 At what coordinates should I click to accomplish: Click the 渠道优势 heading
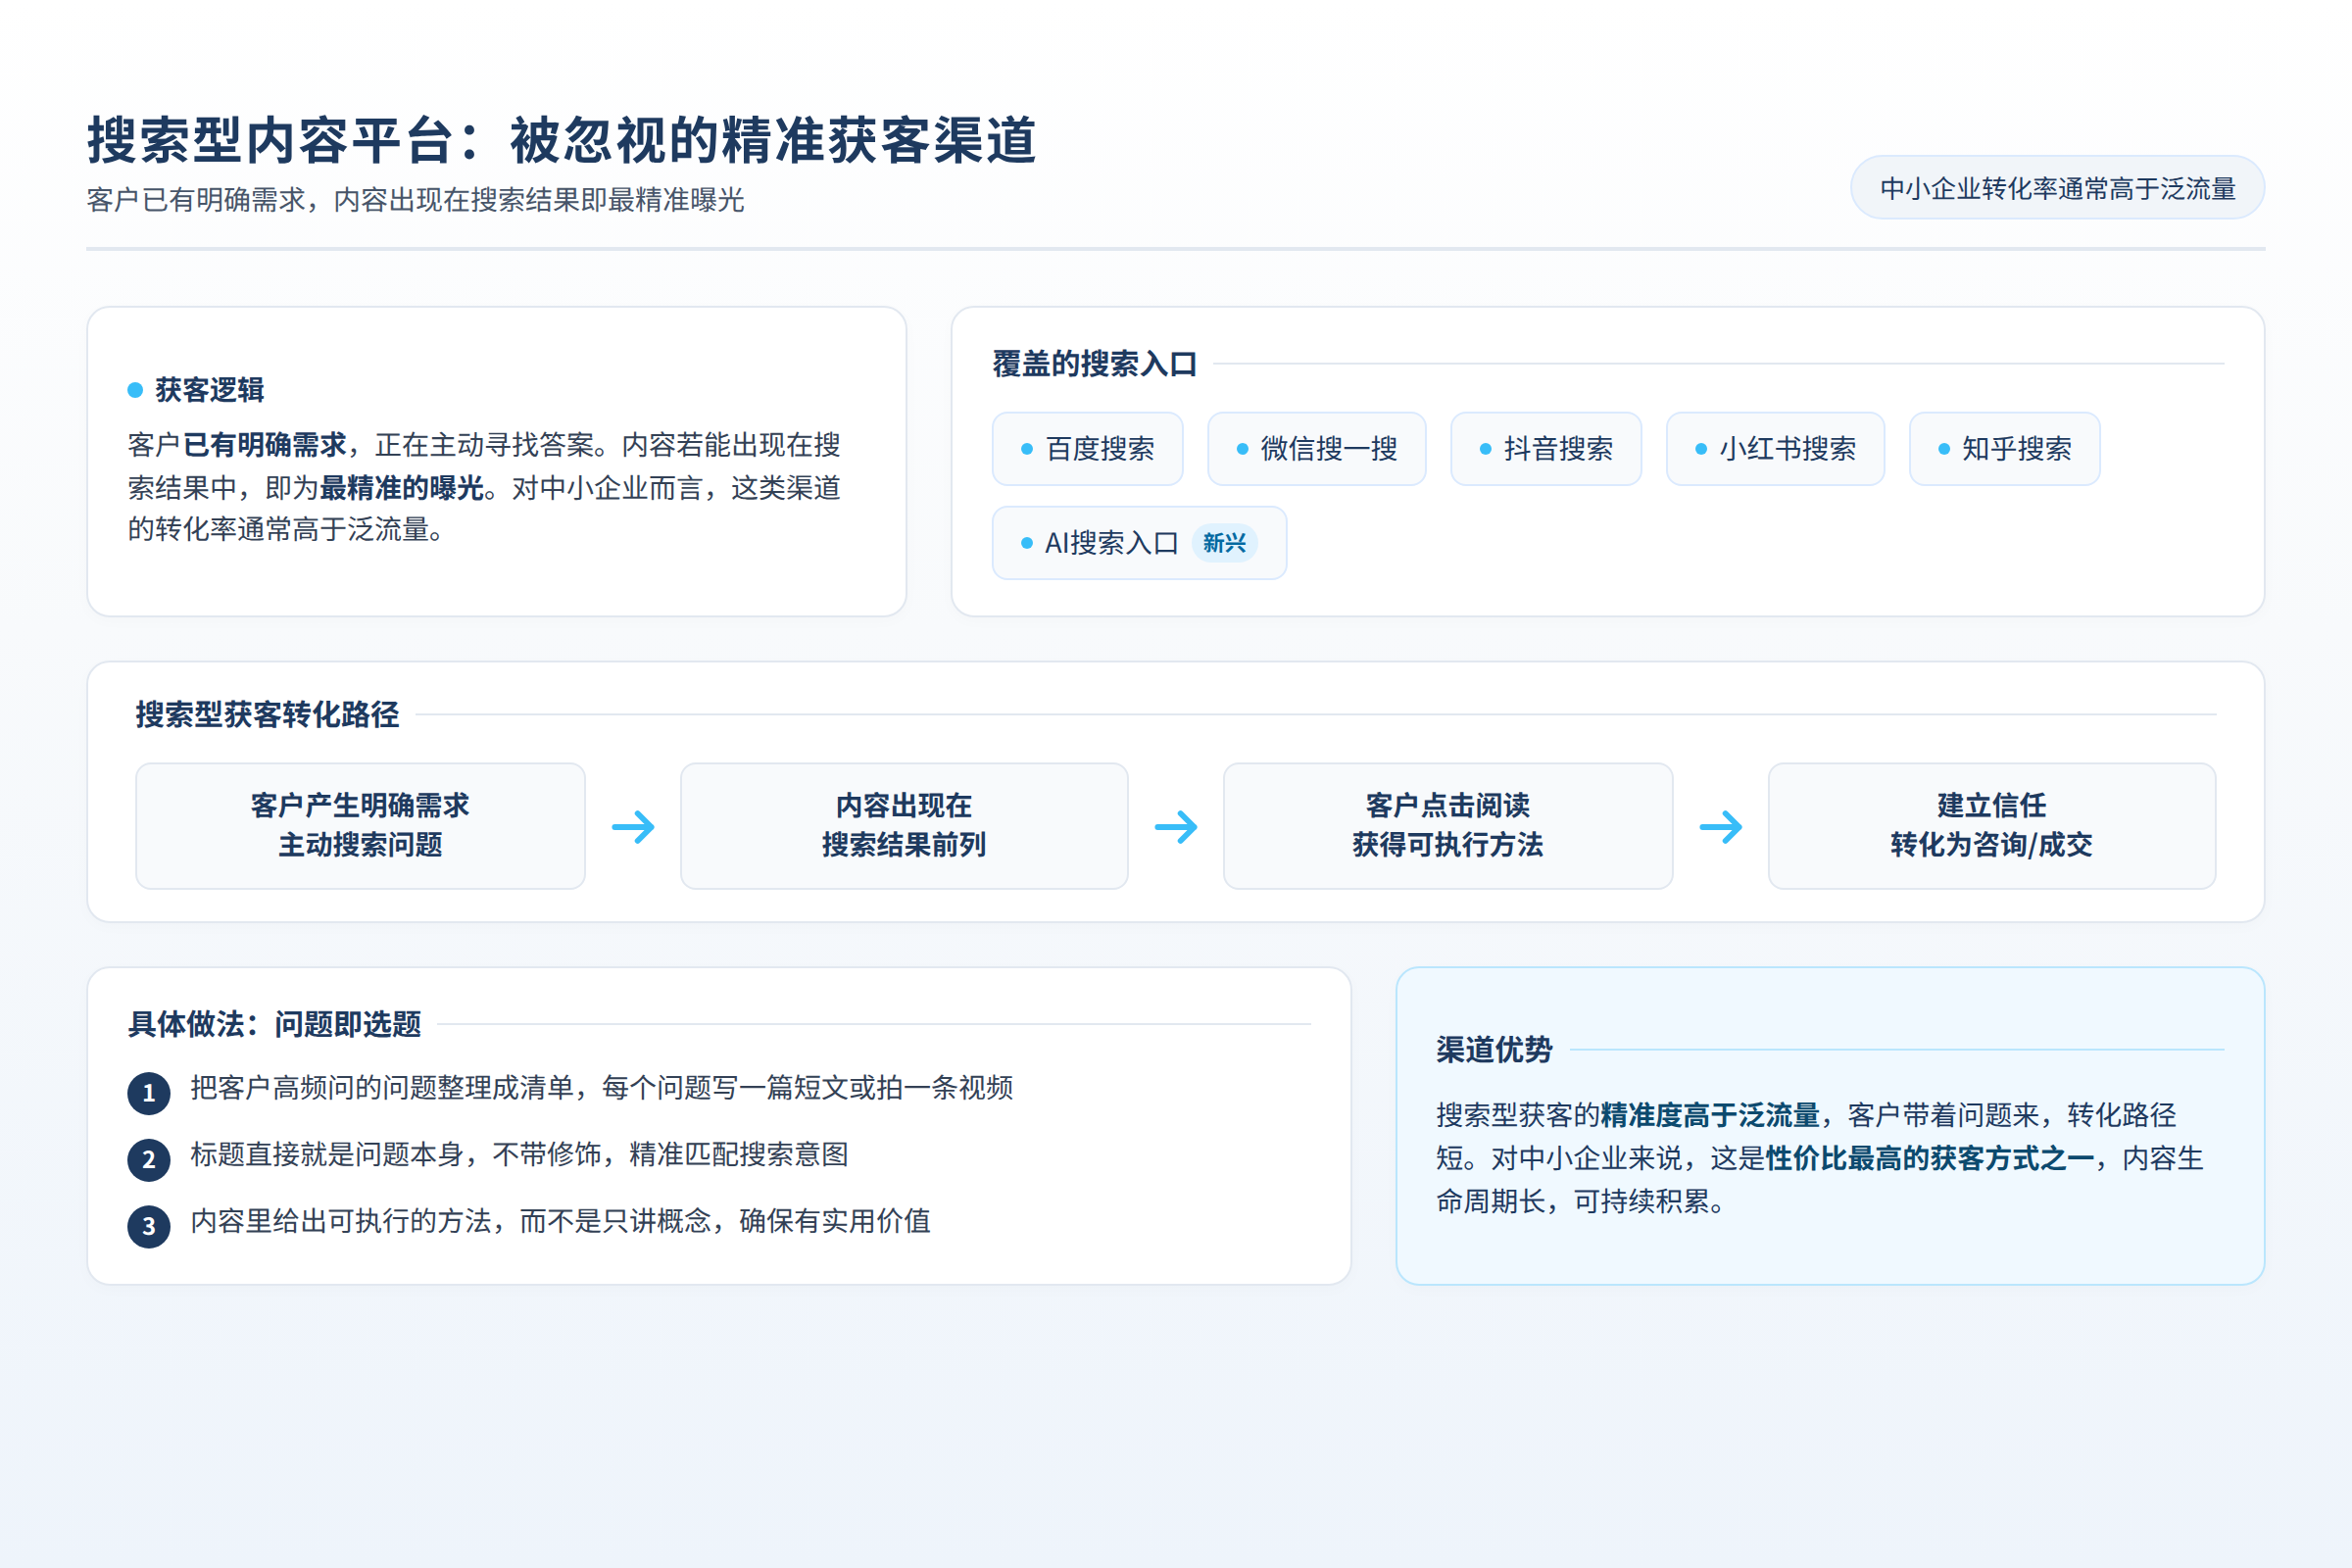pos(1494,1050)
